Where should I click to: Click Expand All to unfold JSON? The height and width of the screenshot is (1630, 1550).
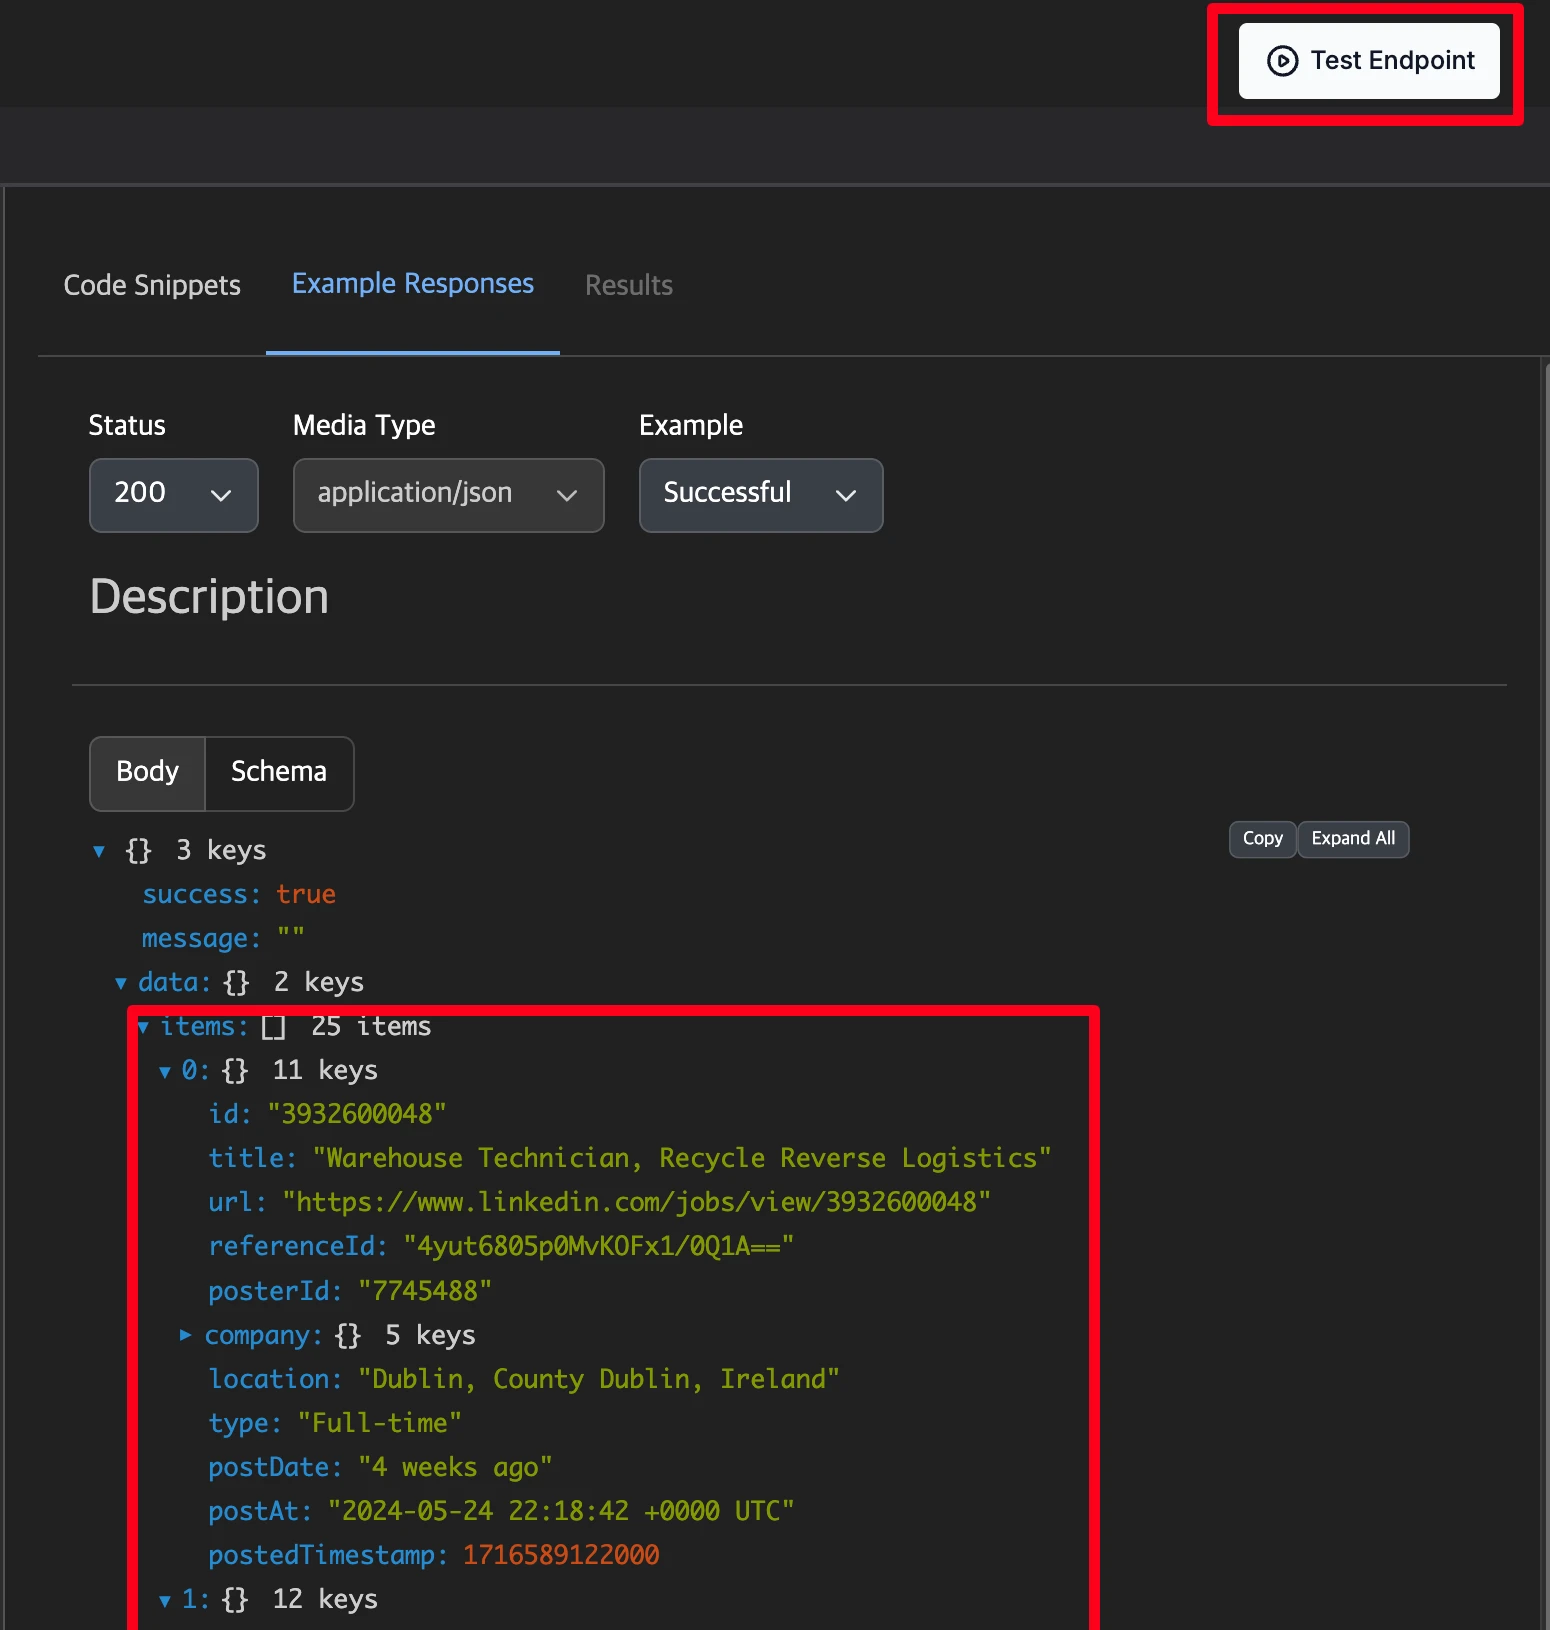(1353, 839)
